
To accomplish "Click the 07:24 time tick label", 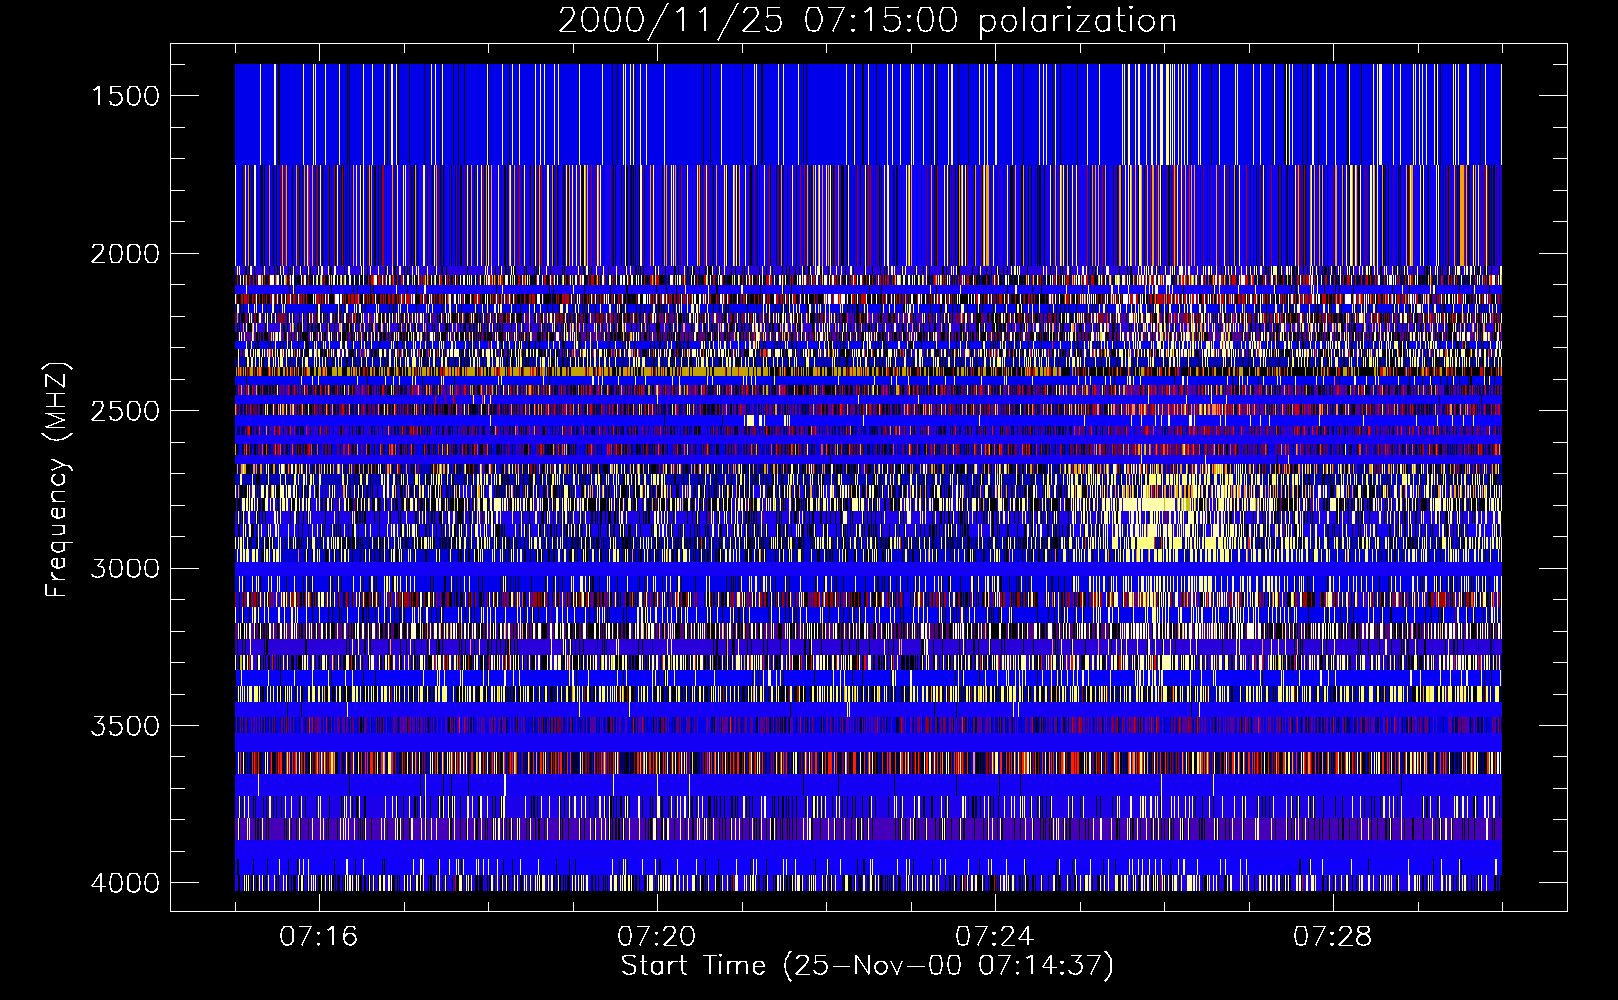I will 995,937.
